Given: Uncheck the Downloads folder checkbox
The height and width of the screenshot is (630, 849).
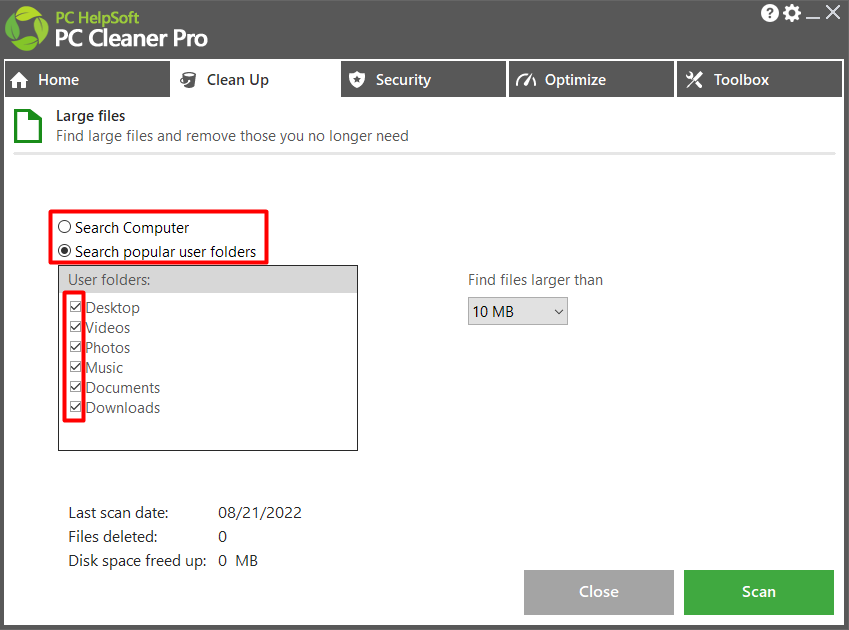Looking at the screenshot, I should tap(75, 407).
